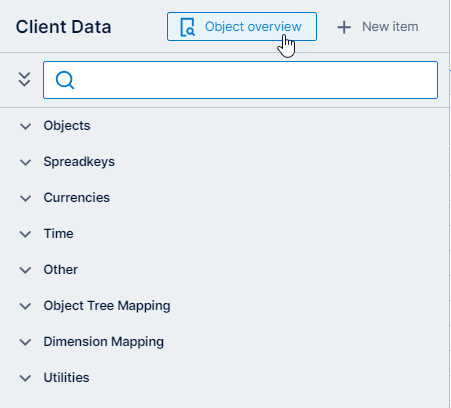This screenshot has height=408, width=451.
Task: Focus the search input field
Action: tap(240, 80)
